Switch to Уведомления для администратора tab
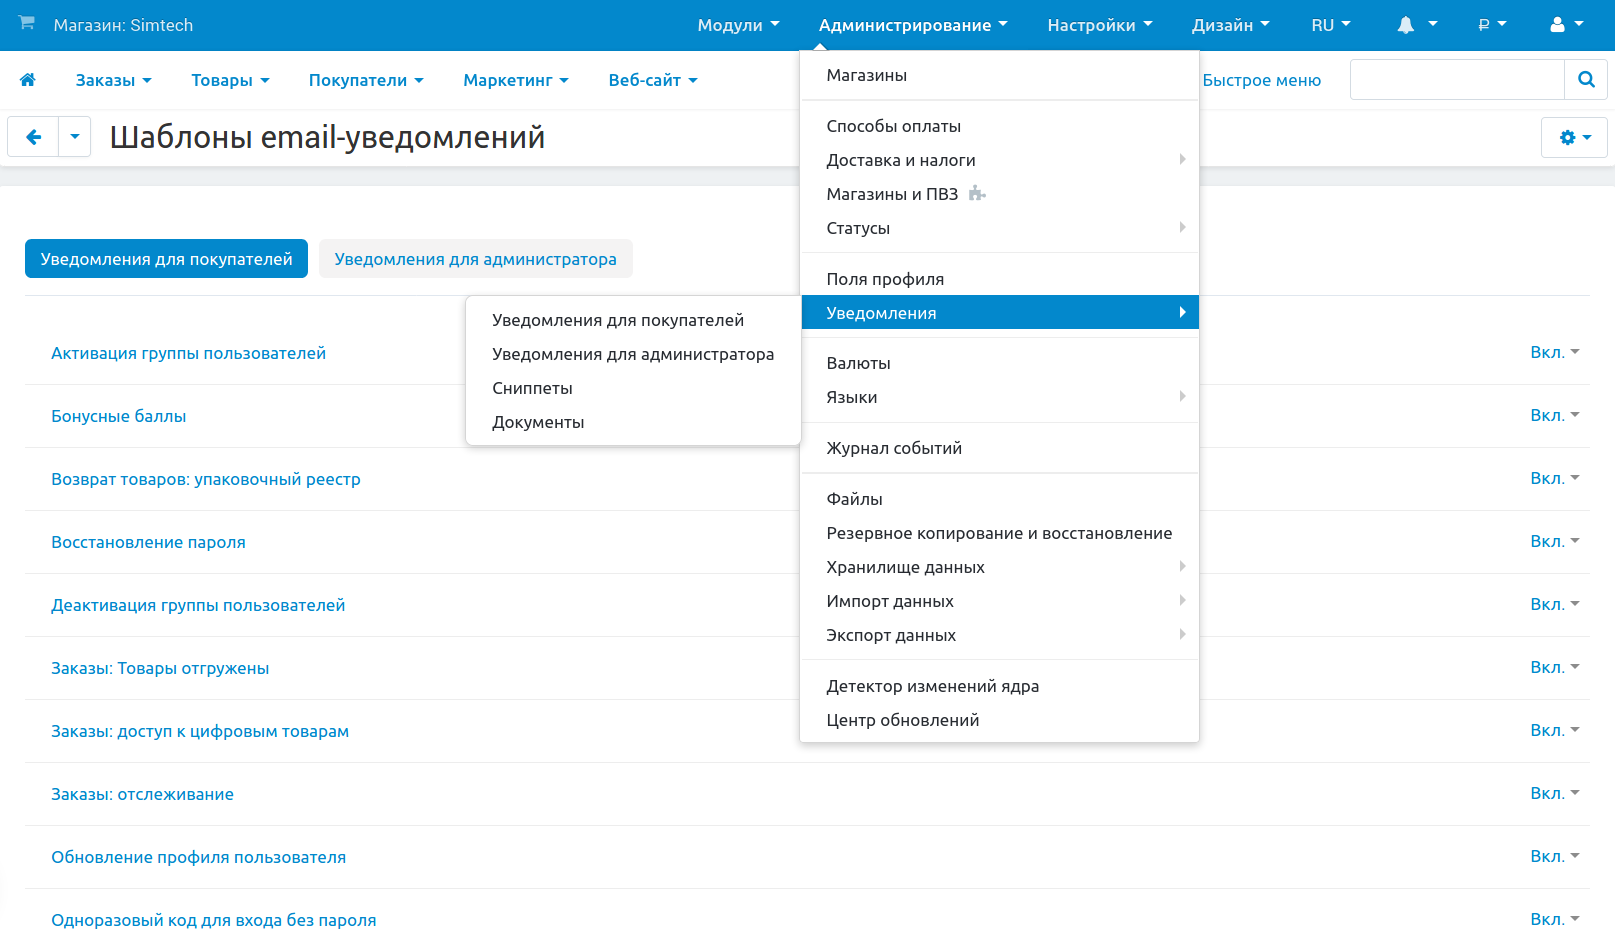 click(x=475, y=259)
